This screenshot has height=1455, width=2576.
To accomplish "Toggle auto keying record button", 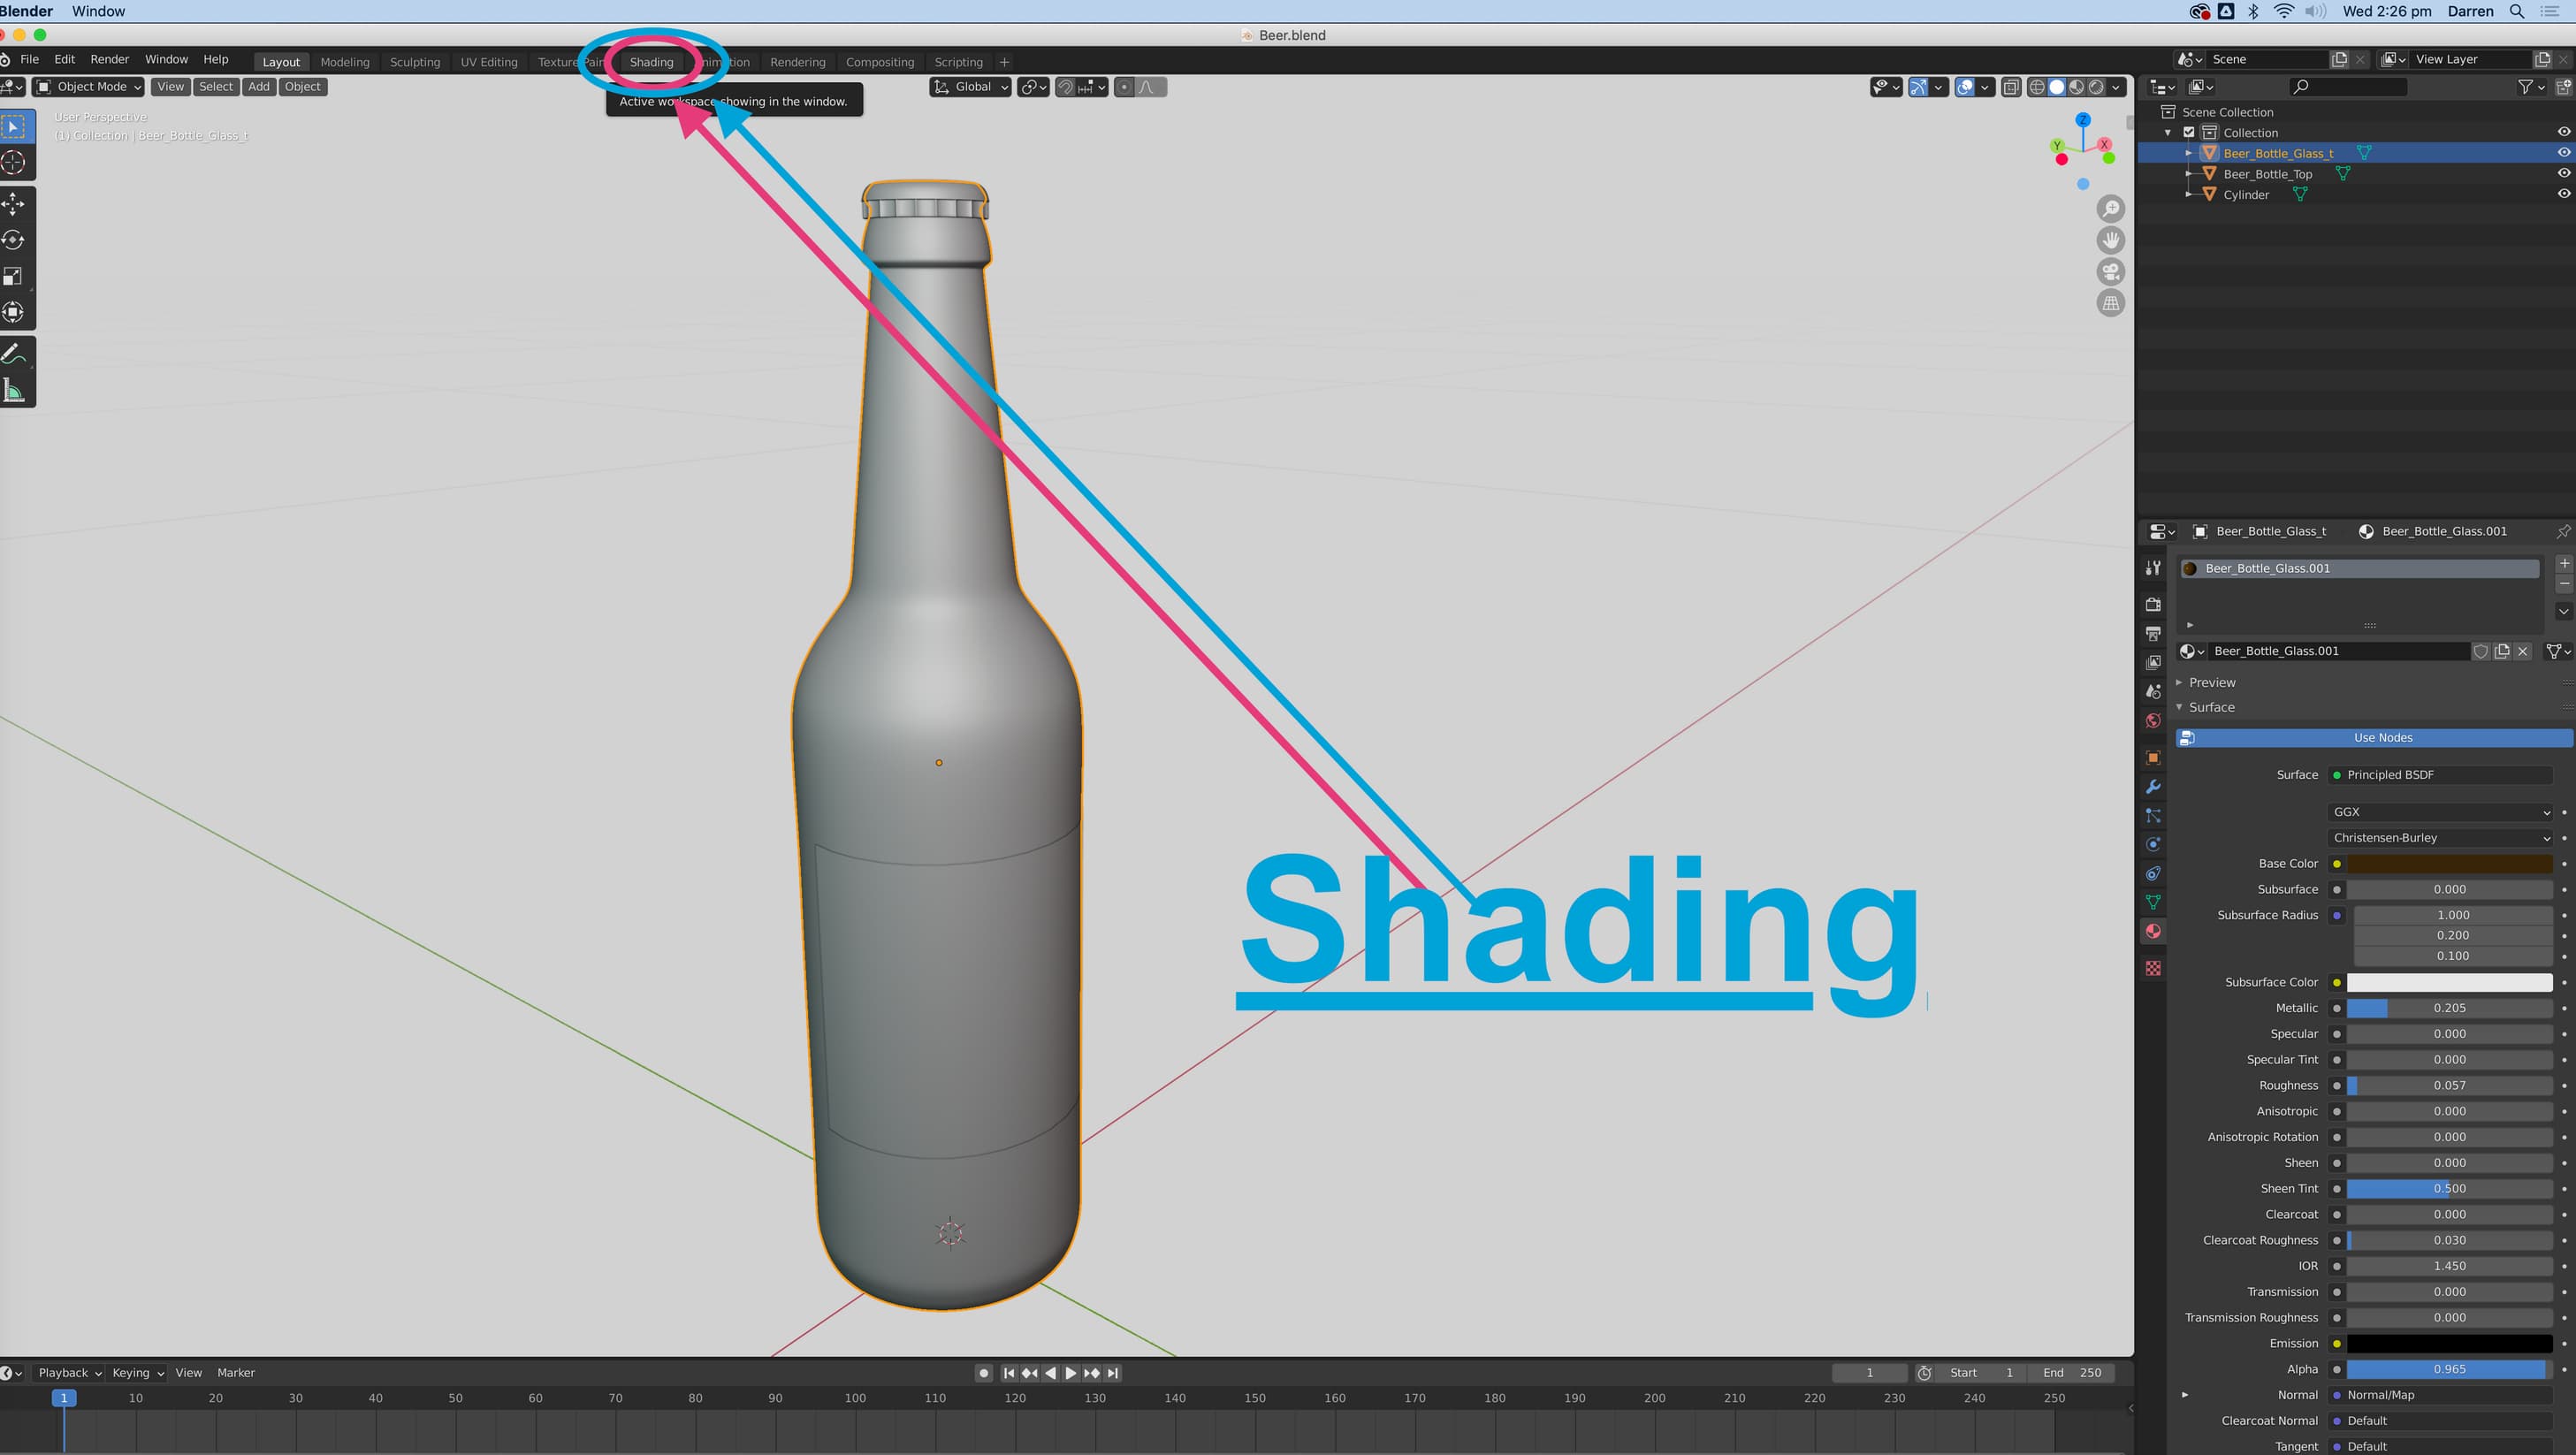I will 984,1373.
